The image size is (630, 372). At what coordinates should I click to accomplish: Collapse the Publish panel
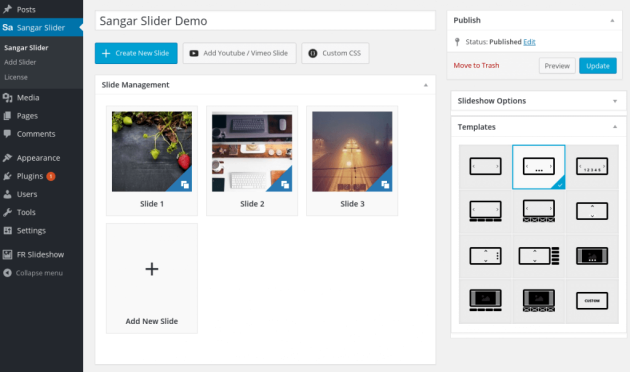(612, 20)
